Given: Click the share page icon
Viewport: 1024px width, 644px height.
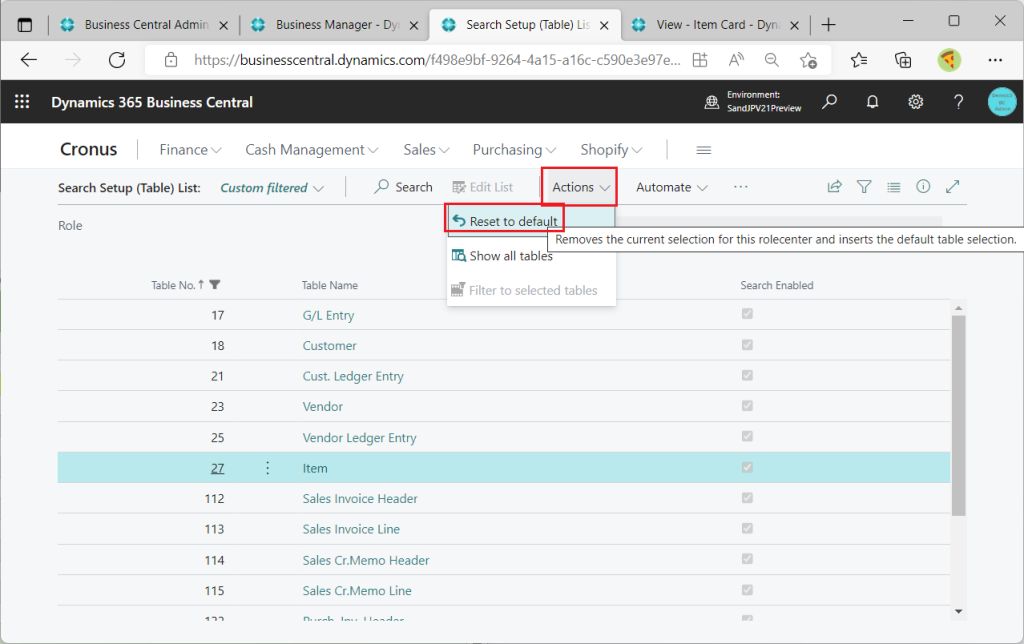Looking at the screenshot, I should (835, 187).
